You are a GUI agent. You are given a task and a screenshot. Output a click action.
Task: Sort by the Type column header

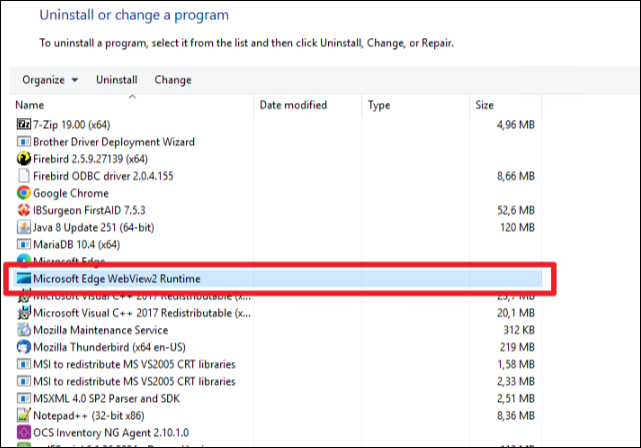[x=415, y=105]
